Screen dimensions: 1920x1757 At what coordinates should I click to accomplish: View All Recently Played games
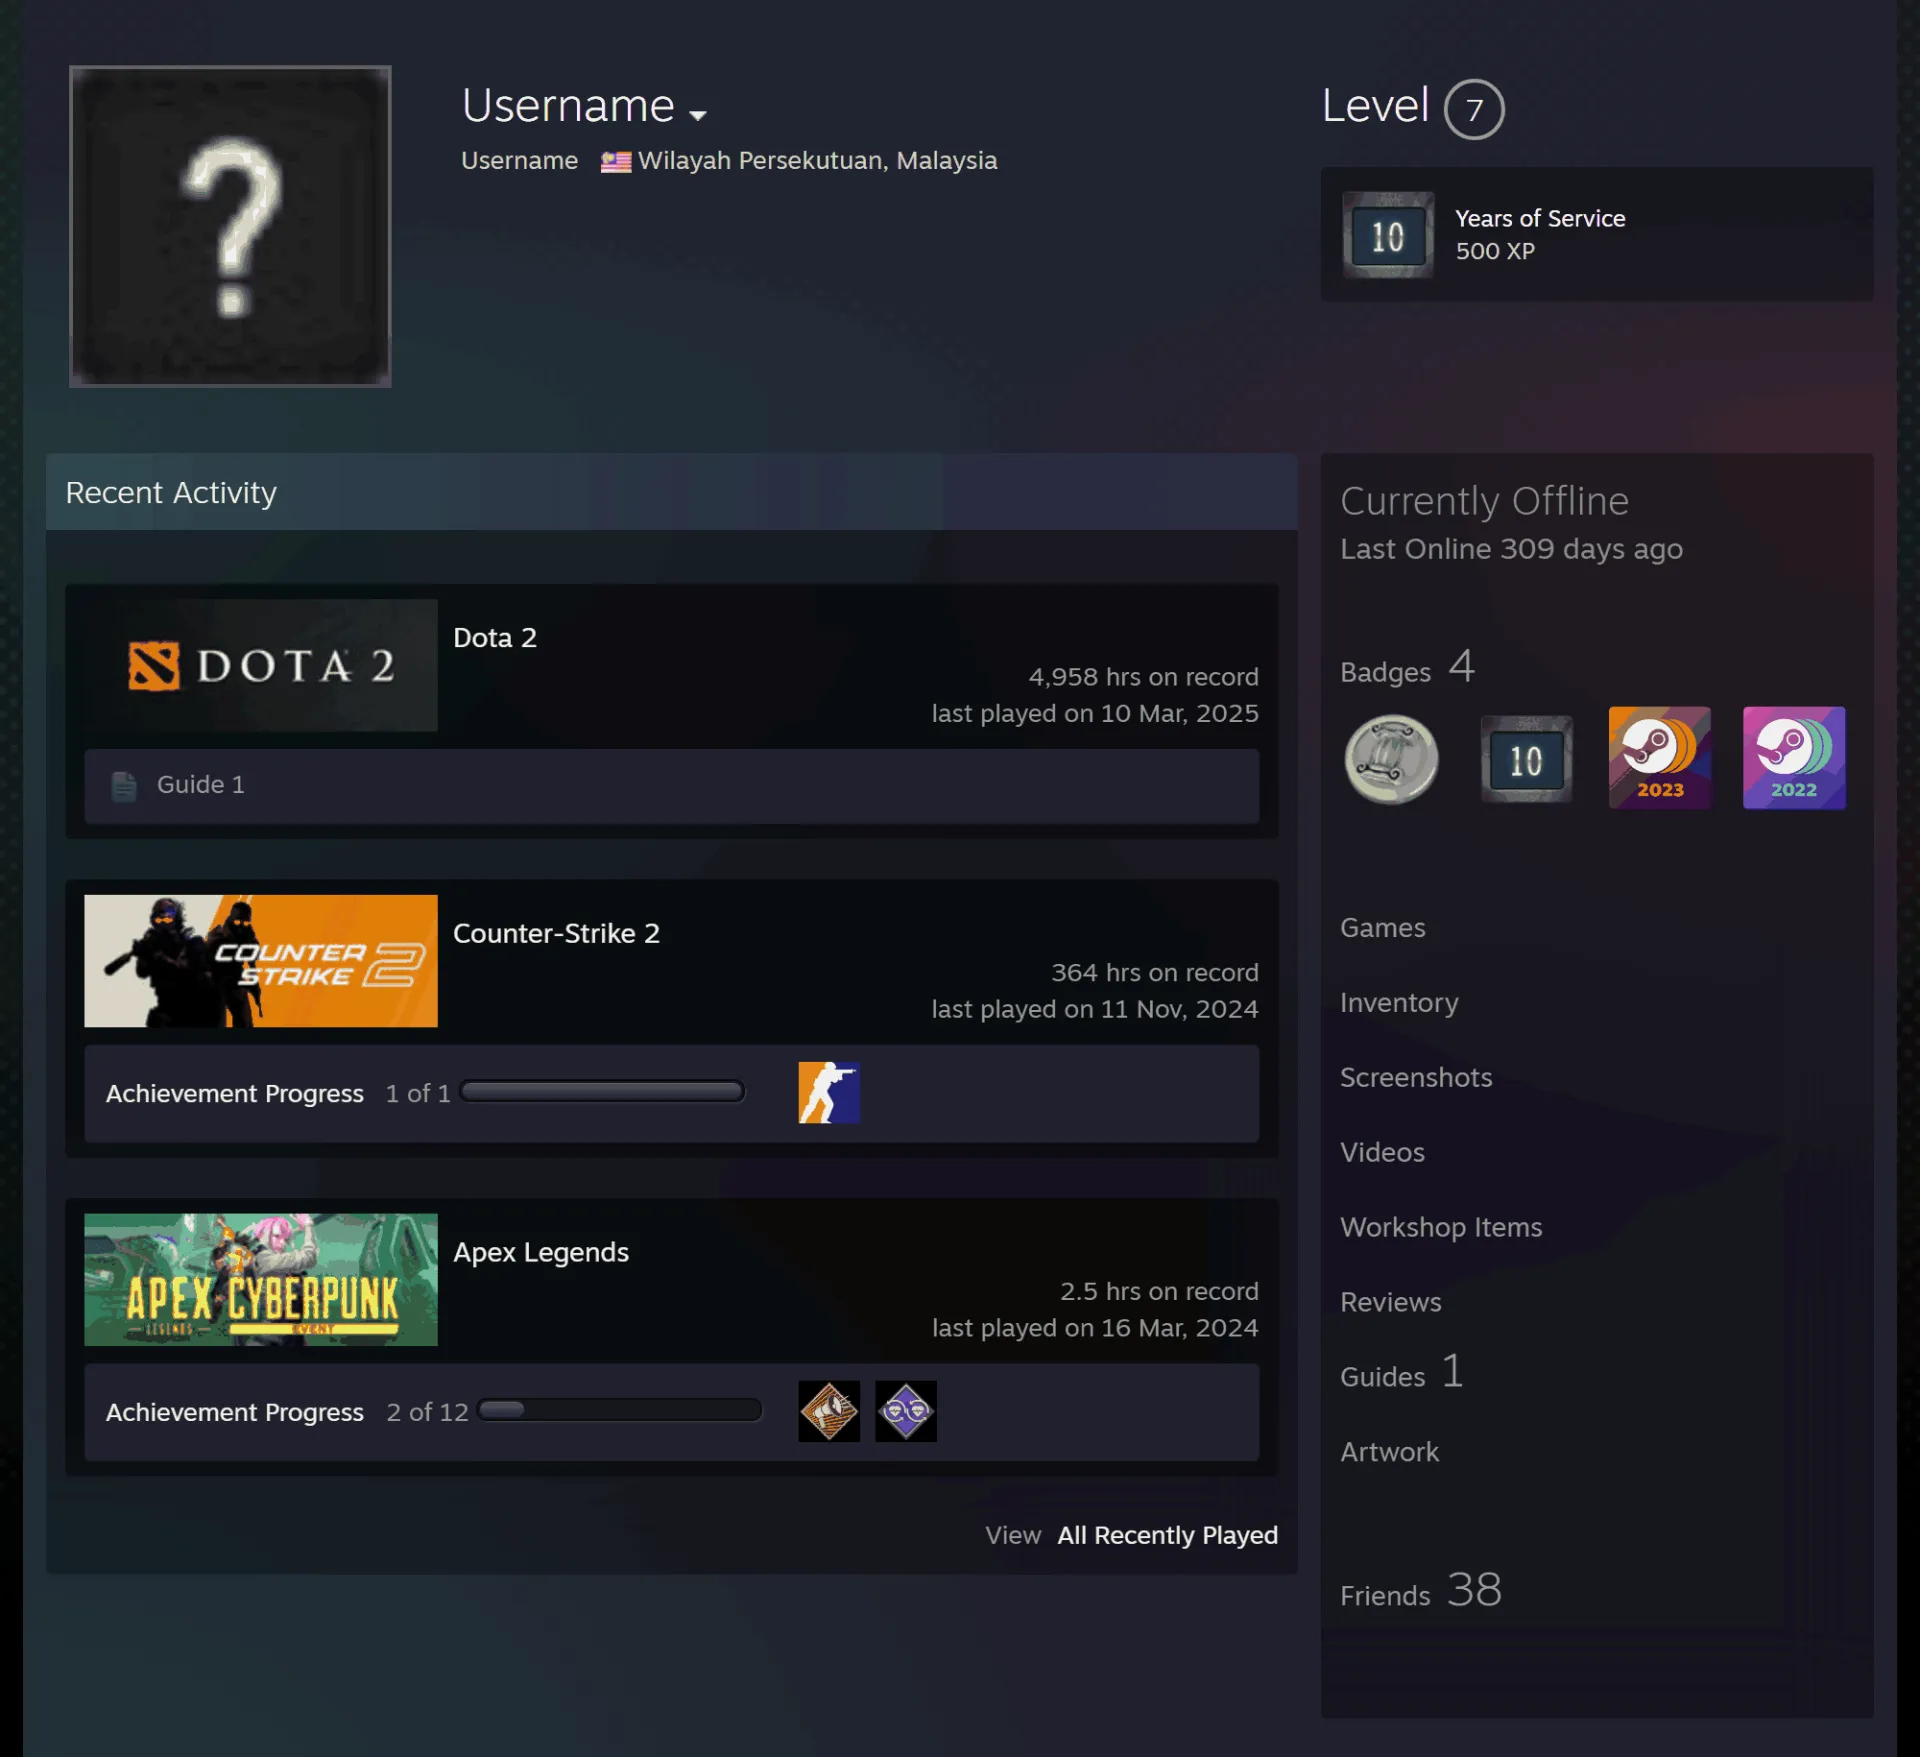(x=1168, y=1535)
